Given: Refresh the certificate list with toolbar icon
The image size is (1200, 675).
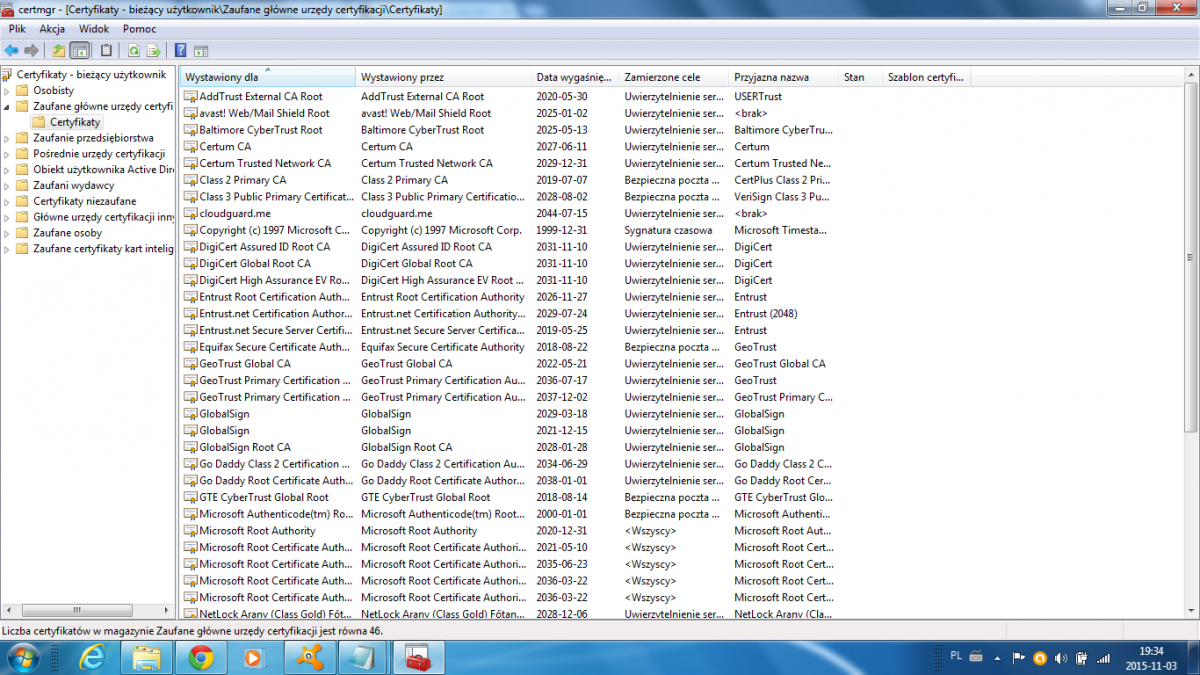Looking at the screenshot, I should click(134, 50).
